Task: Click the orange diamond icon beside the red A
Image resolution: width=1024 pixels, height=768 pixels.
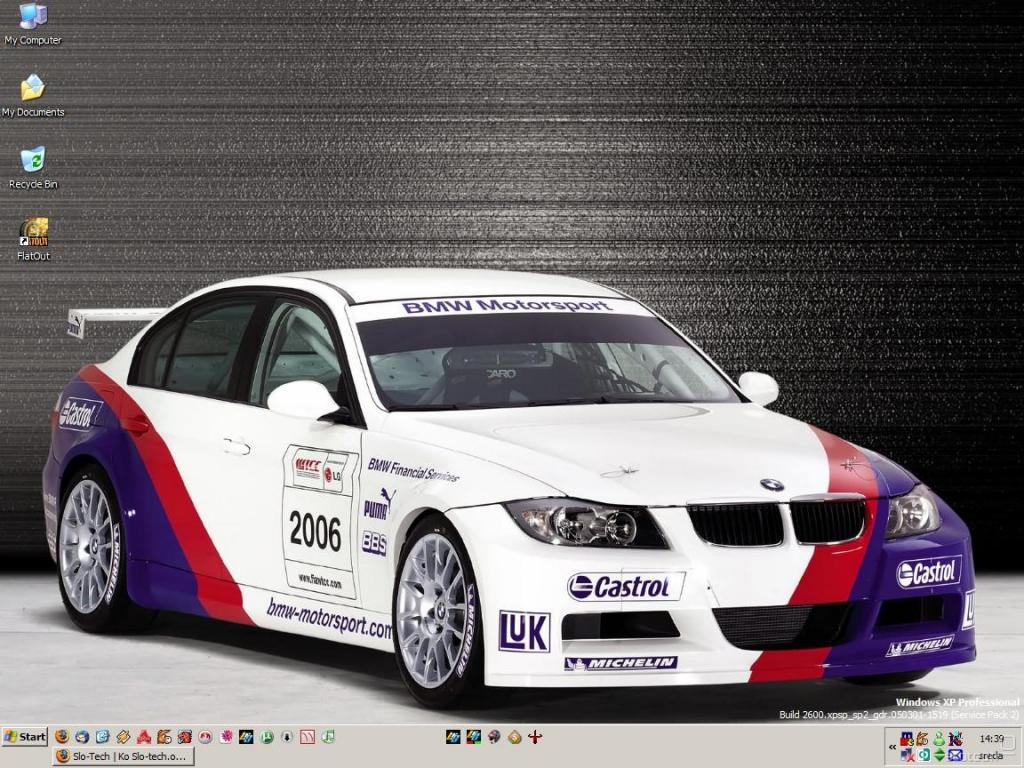Action: pos(123,737)
